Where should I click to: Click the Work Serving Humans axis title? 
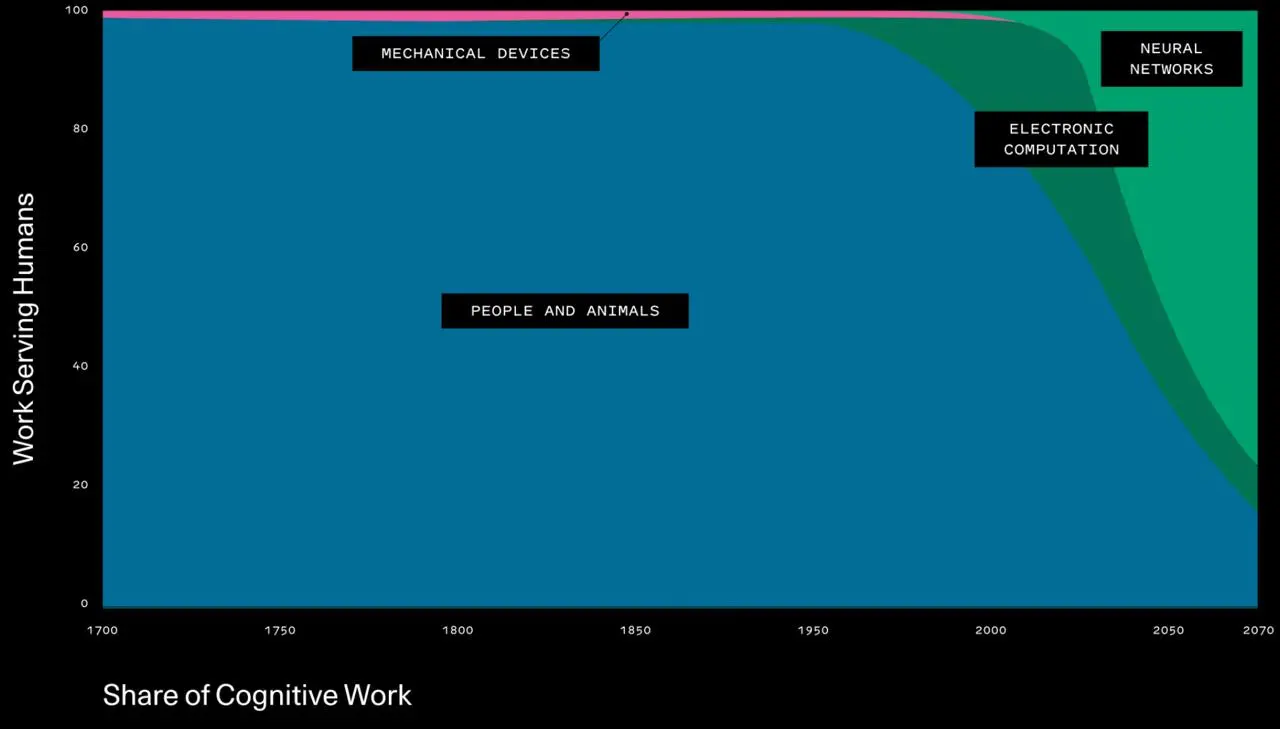(x=24, y=329)
